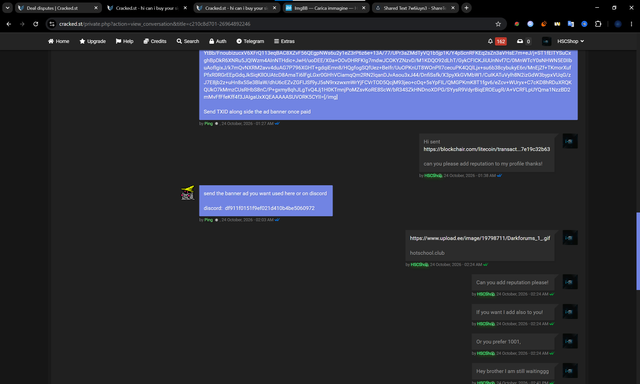Open the Credits menu item
Viewport: 640px width, 384px height.
[155, 41]
